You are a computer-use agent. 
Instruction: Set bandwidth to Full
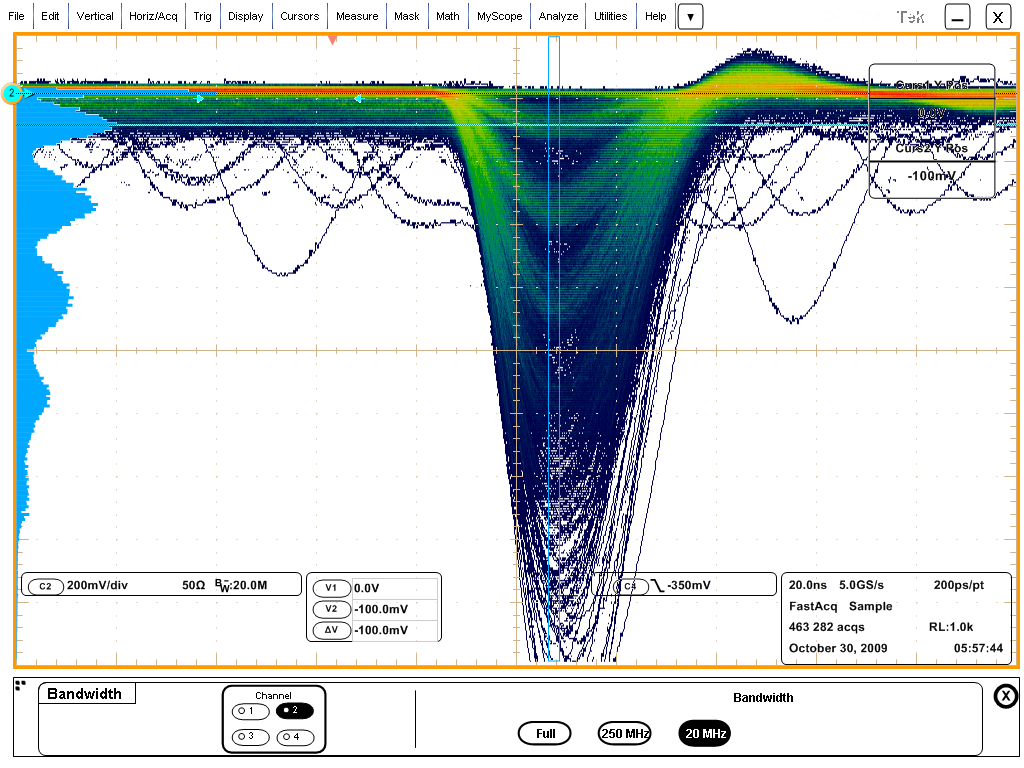click(545, 733)
